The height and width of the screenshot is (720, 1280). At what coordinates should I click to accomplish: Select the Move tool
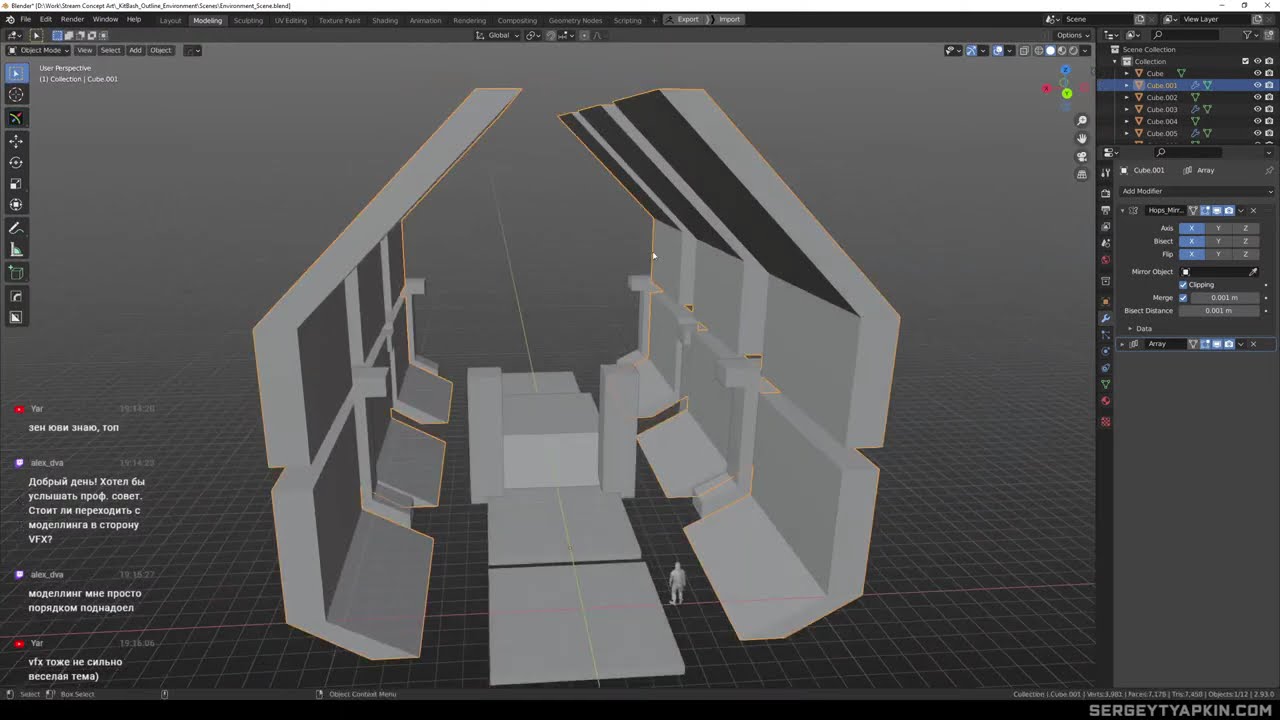click(x=16, y=141)
